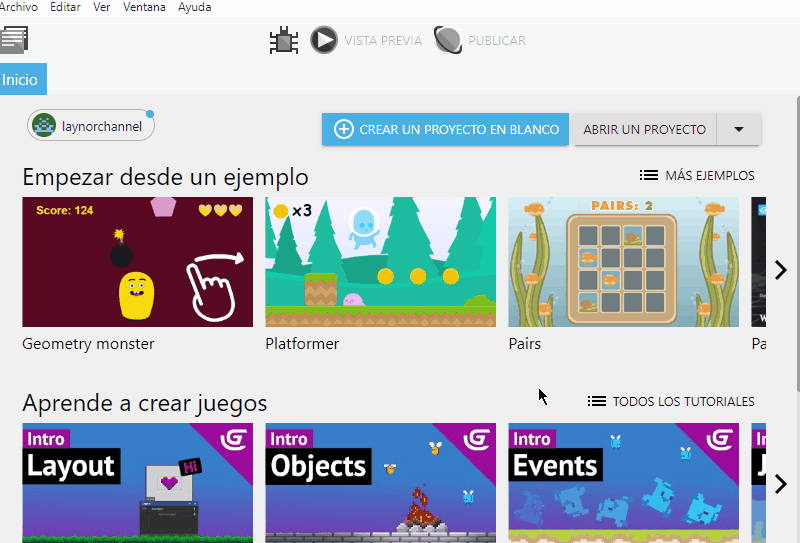Screen dimensions: 800x543
Task: Click the Más Ejemplos list icon
Action: [x=649, y=175]
